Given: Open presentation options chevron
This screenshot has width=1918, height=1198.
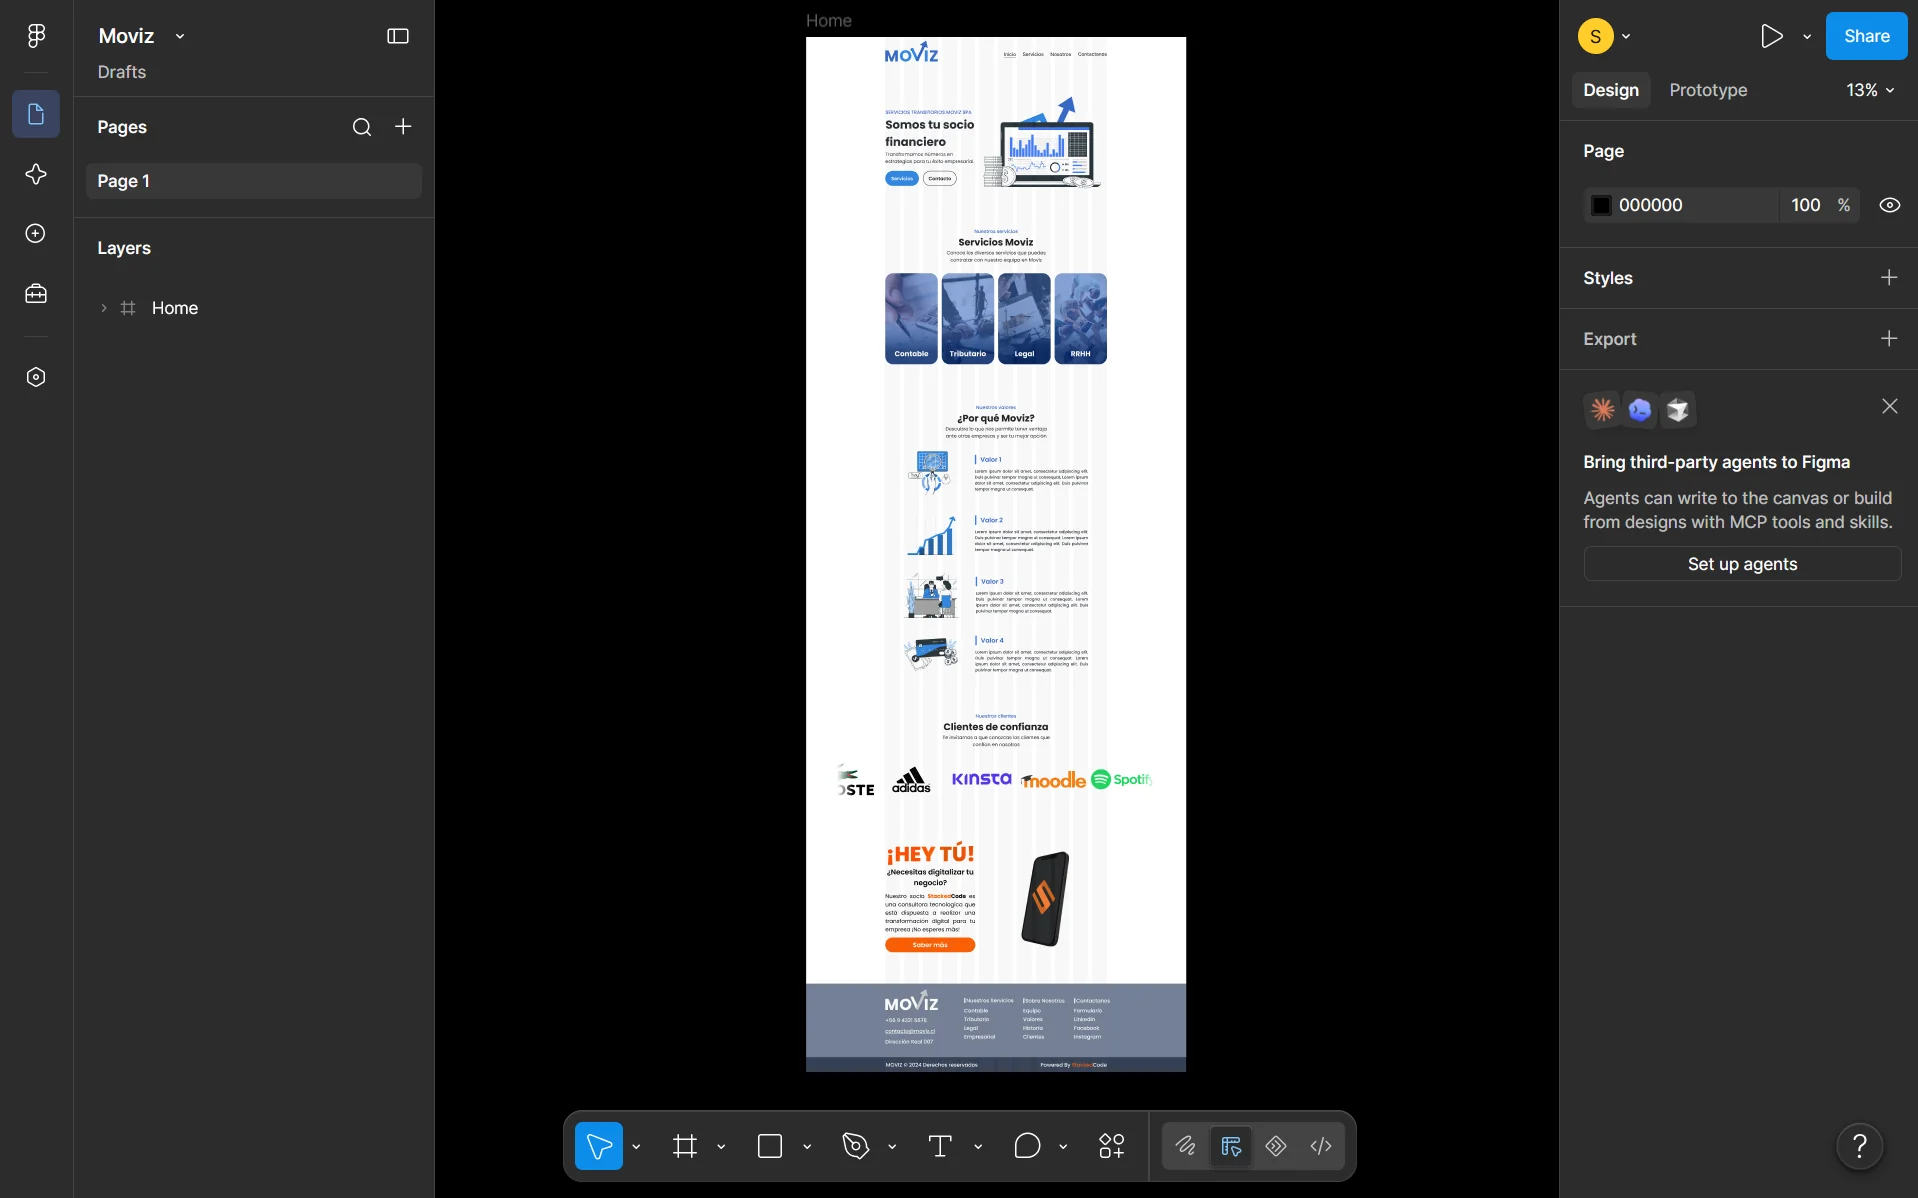Looking at the screenshot, I should point(1807,36).
